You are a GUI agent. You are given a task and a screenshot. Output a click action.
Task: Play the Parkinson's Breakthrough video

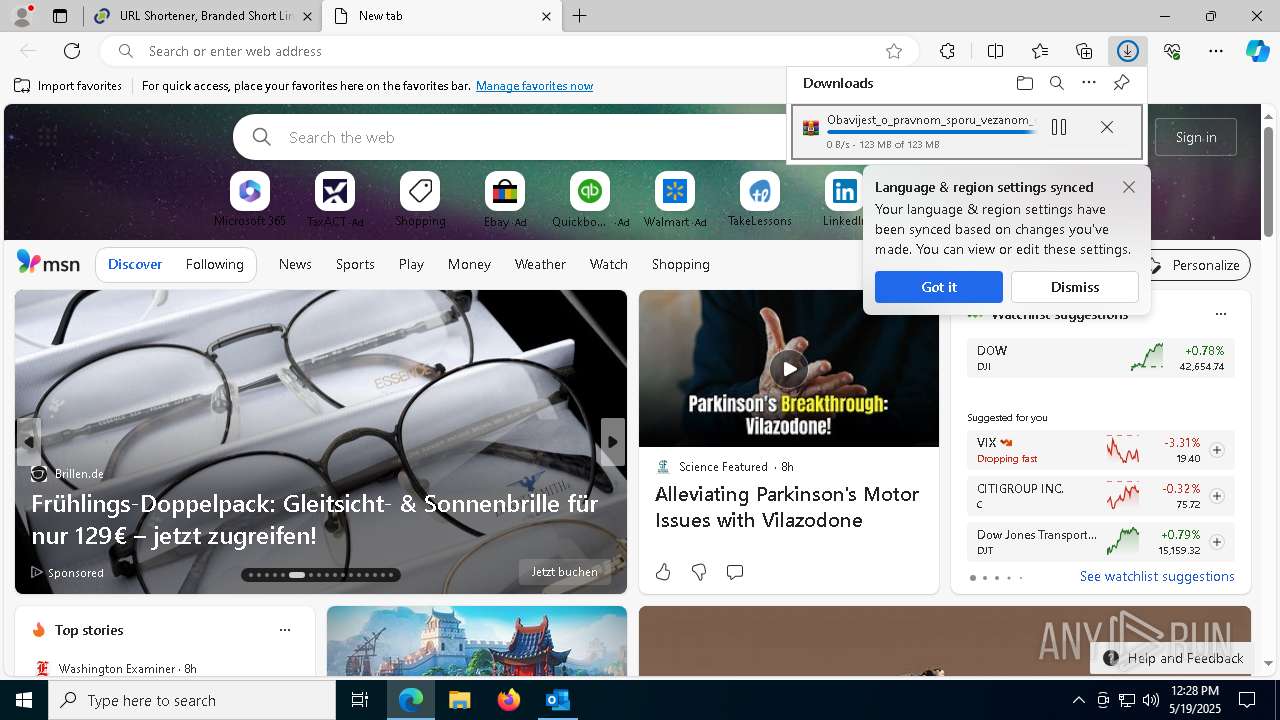[789, 369]
